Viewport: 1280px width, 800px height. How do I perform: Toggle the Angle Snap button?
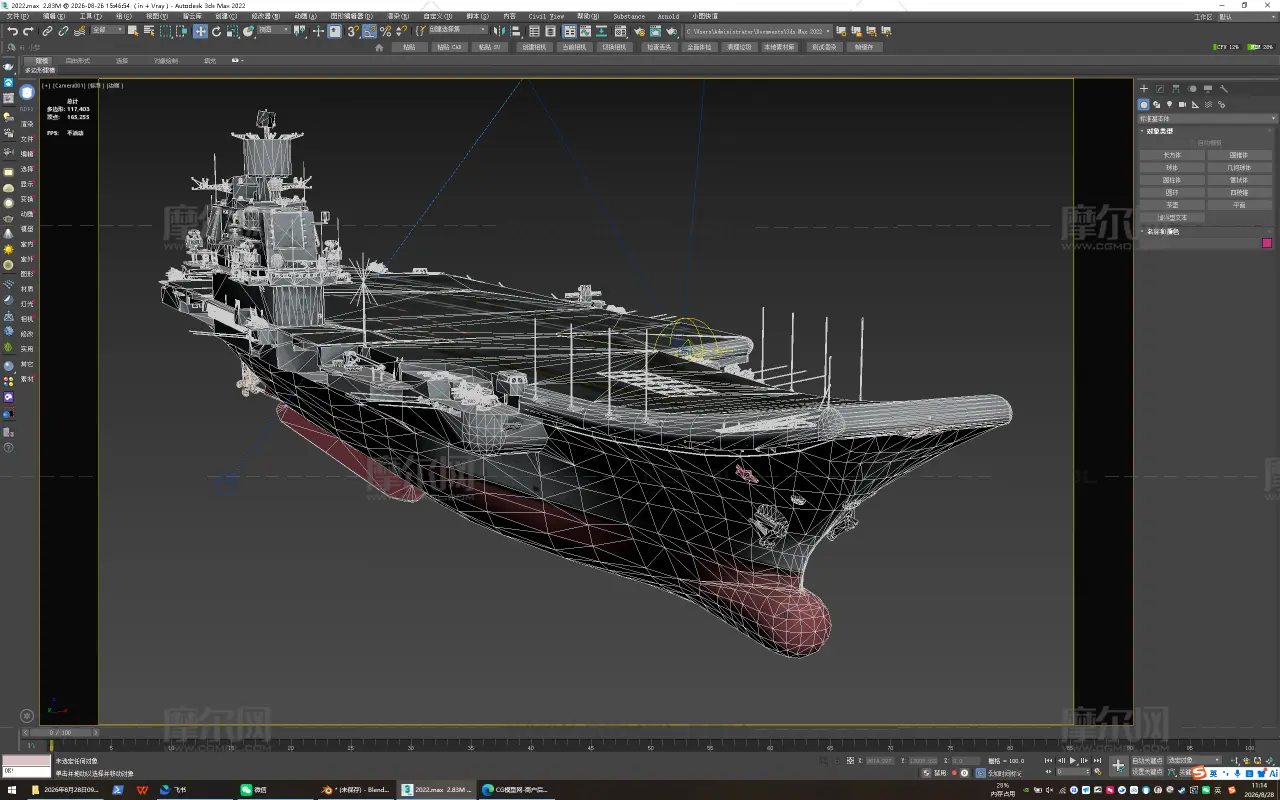[369, 31]
